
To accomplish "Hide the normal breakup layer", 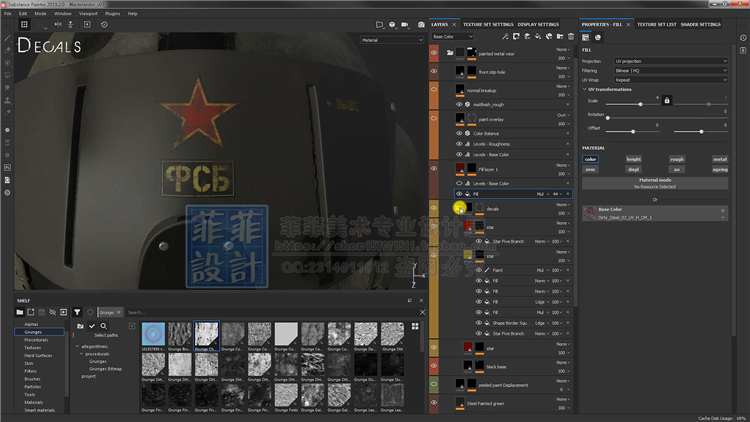I will pyautogui.click(x=434, y=89).
